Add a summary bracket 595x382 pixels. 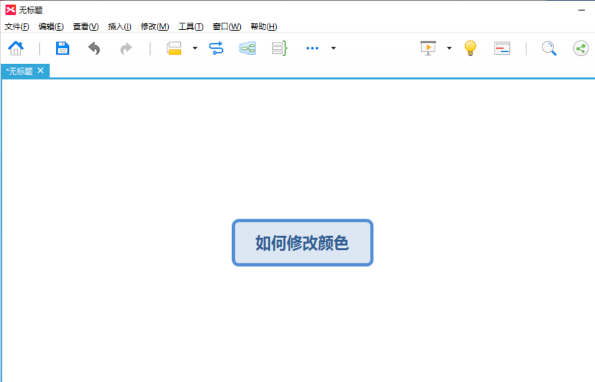(x=280, y=48)
